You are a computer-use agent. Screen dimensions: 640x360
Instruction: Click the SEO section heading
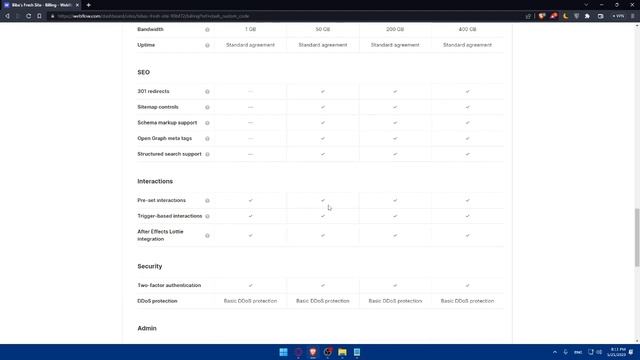(144, 72)
